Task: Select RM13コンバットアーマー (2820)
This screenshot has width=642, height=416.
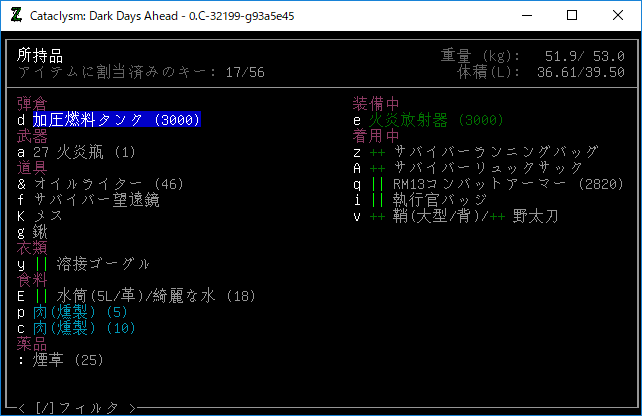Action: [x=500, y=184]
